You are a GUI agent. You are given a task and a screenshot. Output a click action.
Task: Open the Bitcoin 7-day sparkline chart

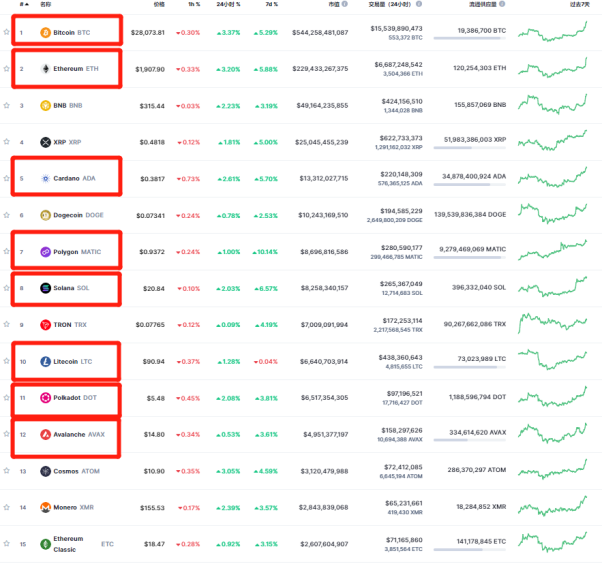coord(552,32)
